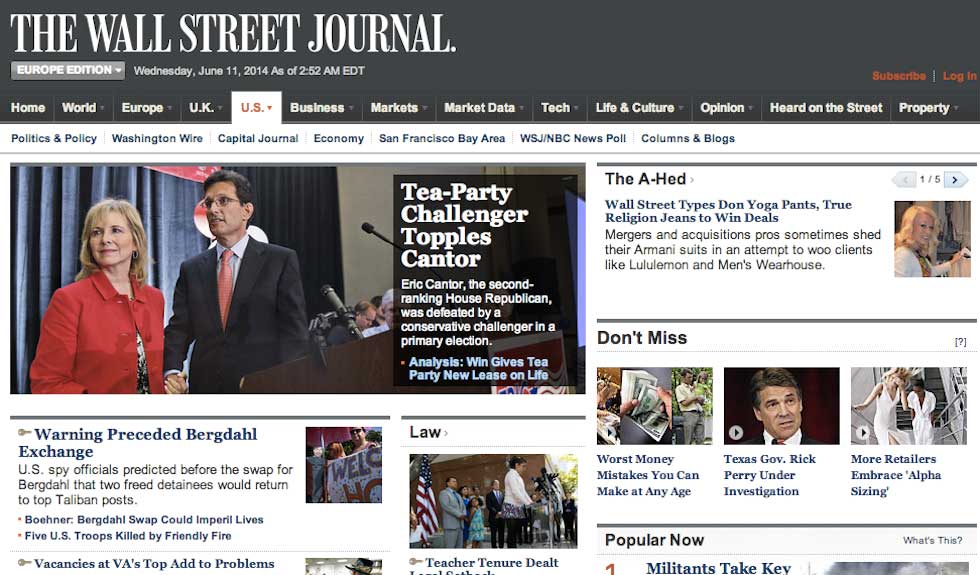Click key icon beside Teacher Tenure headline
Screen dimensions: 980x575
[416, 564]
